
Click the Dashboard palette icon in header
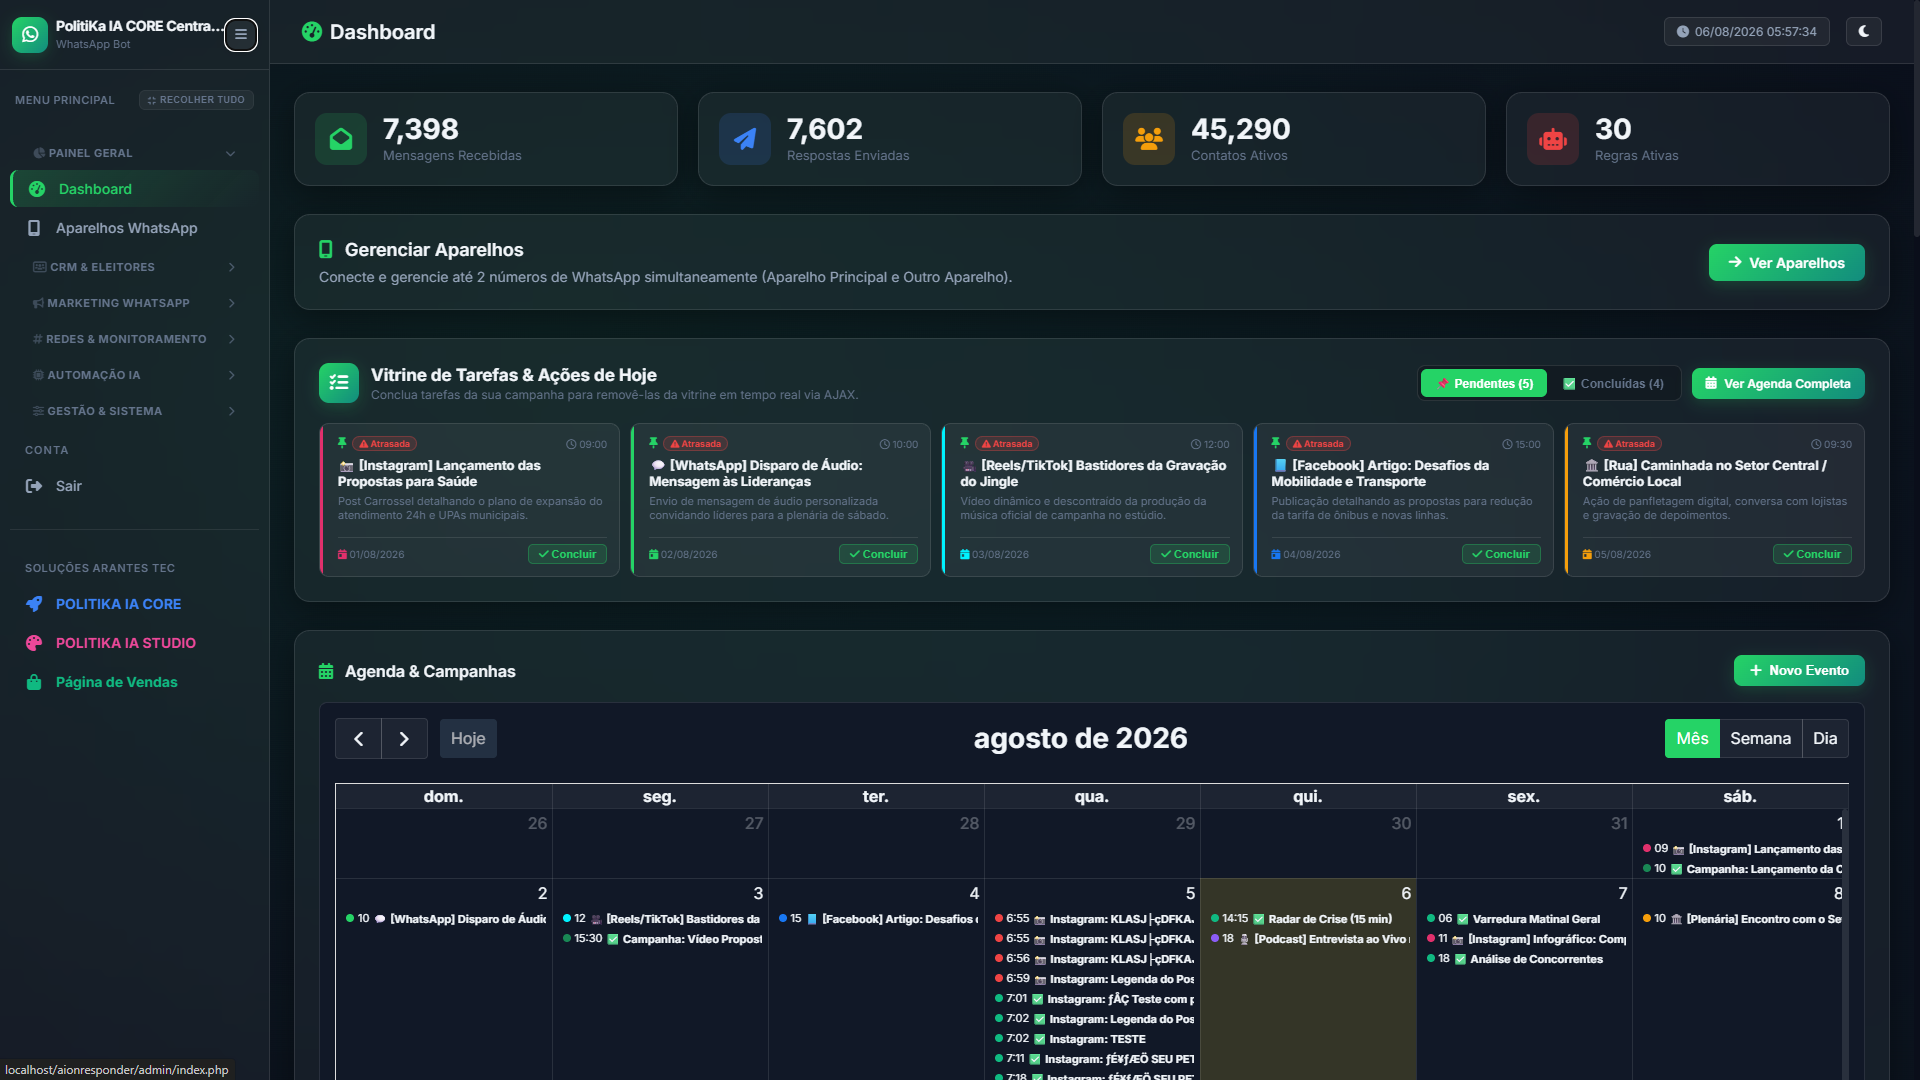[x=312, y=32]
